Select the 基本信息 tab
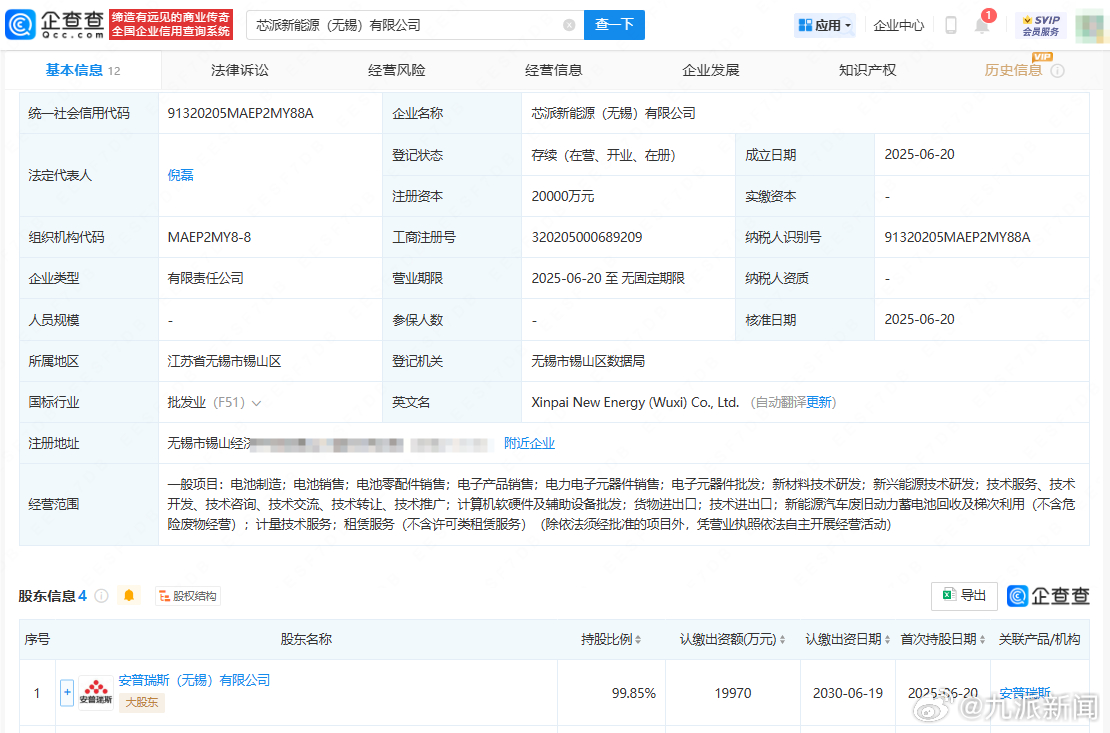This screenshot has width=1110, height=733. 83,70
